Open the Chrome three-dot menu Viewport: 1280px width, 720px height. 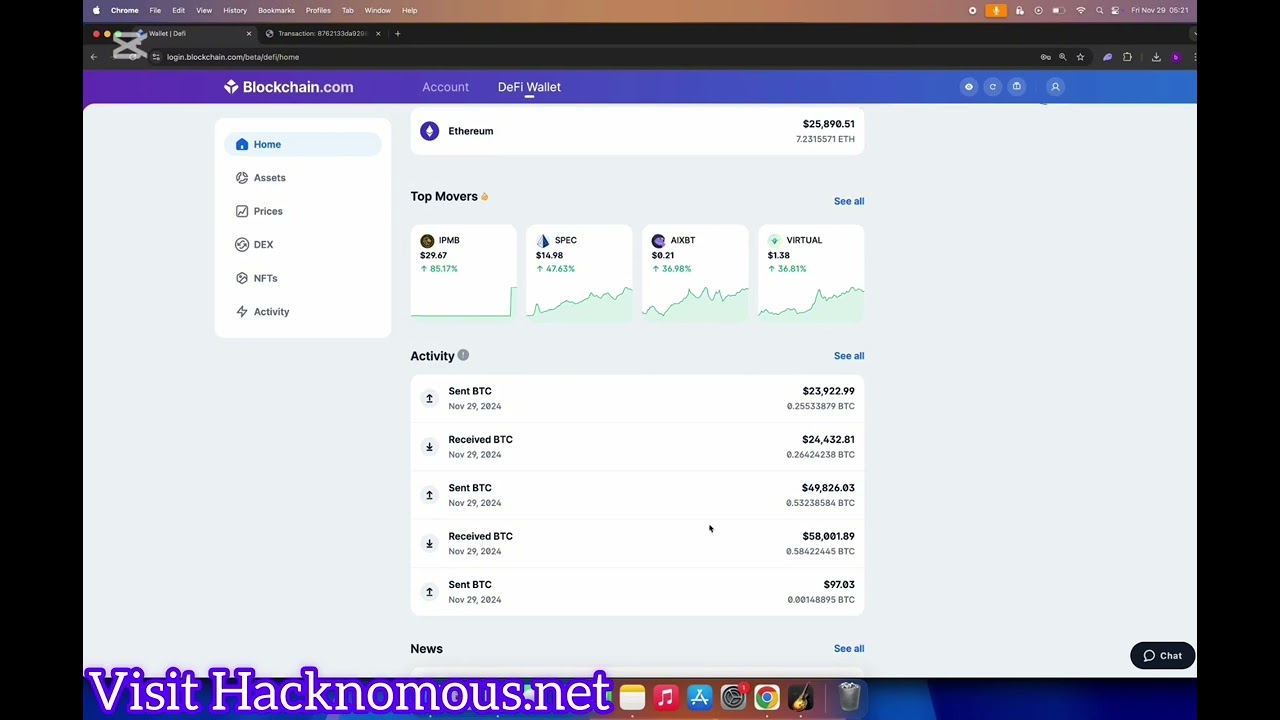tap(1194, 57)
